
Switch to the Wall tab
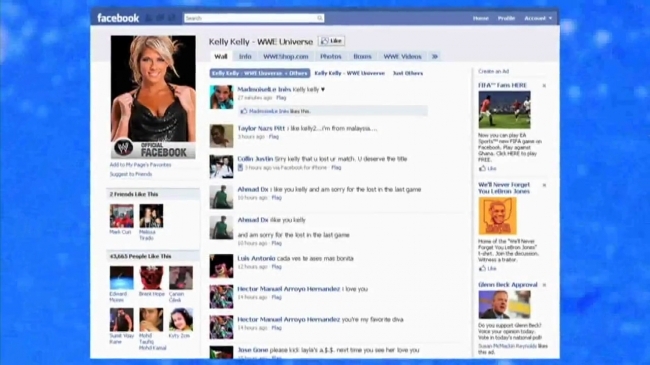click(221, 56)
